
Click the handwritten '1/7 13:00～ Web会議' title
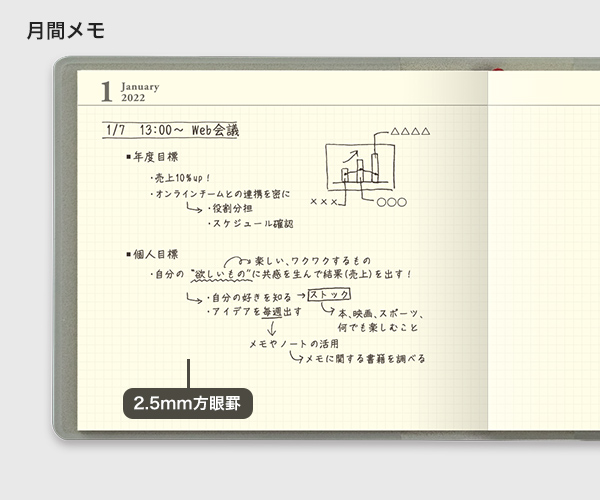click(171, 130)
